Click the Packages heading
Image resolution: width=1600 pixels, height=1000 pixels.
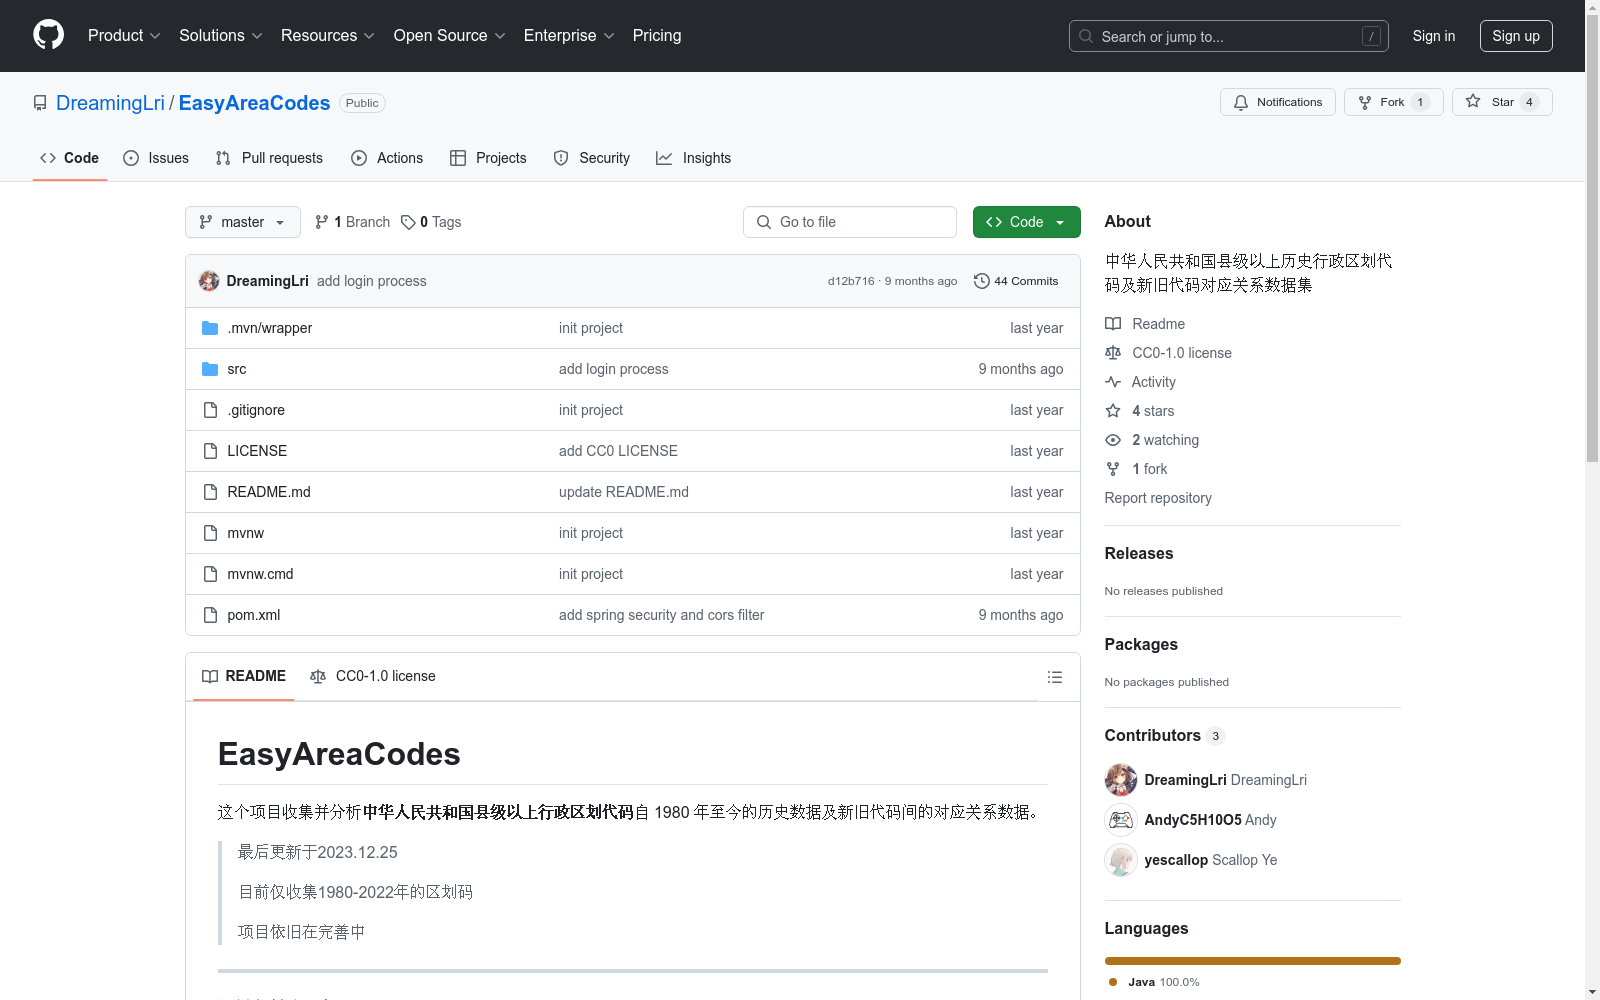[x=1141, y=644]
